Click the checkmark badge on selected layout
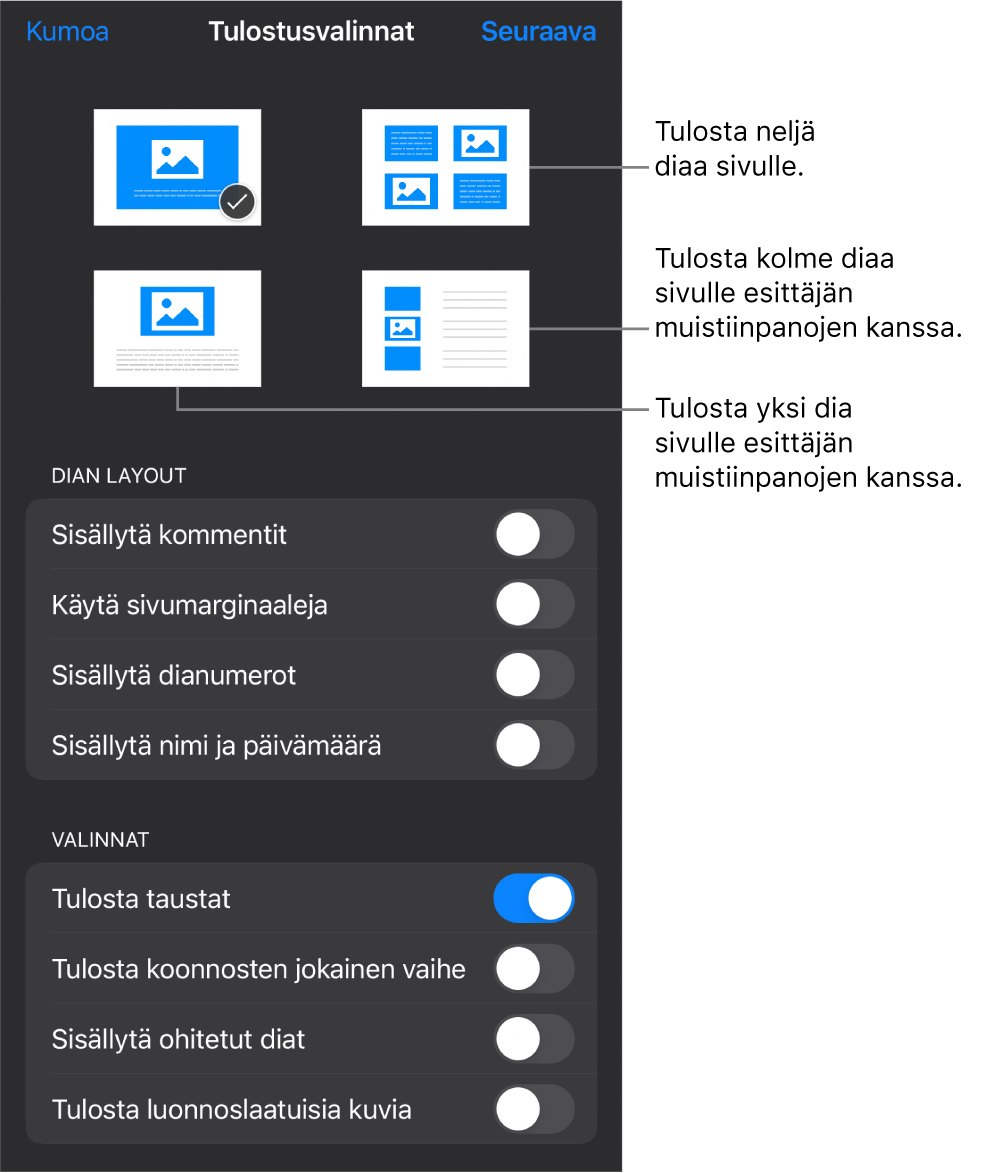The width and height of the screenshot is (982, 1173). tap(238, 202)
